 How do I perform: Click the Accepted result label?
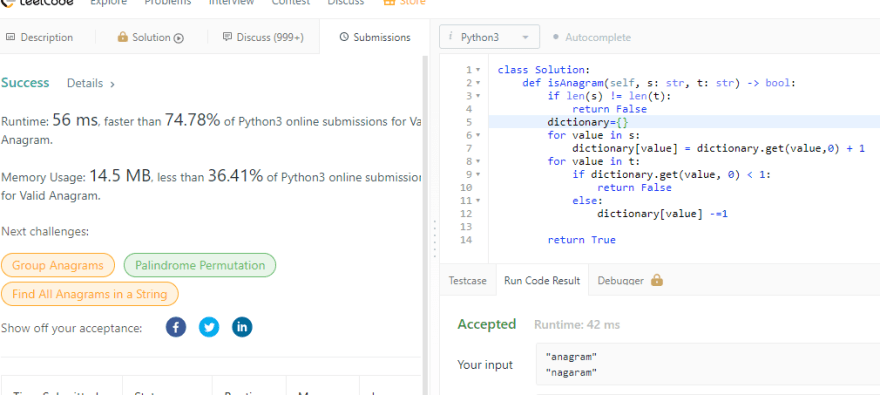[487, 324]
